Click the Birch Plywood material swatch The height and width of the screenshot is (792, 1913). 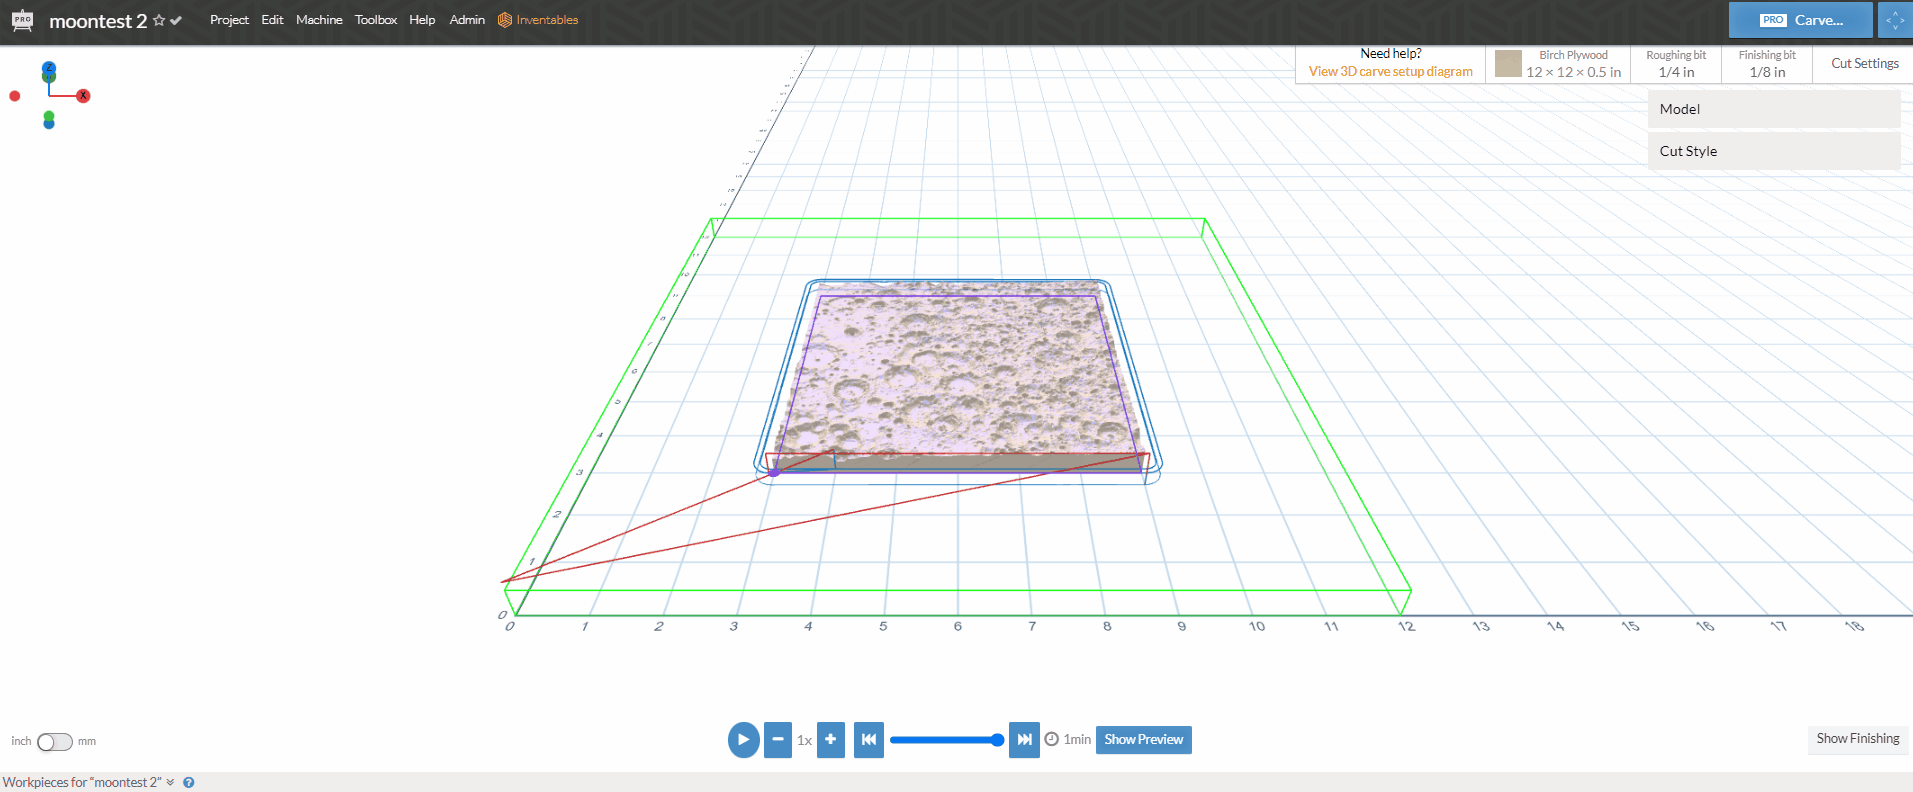(x=1508, y=64)
